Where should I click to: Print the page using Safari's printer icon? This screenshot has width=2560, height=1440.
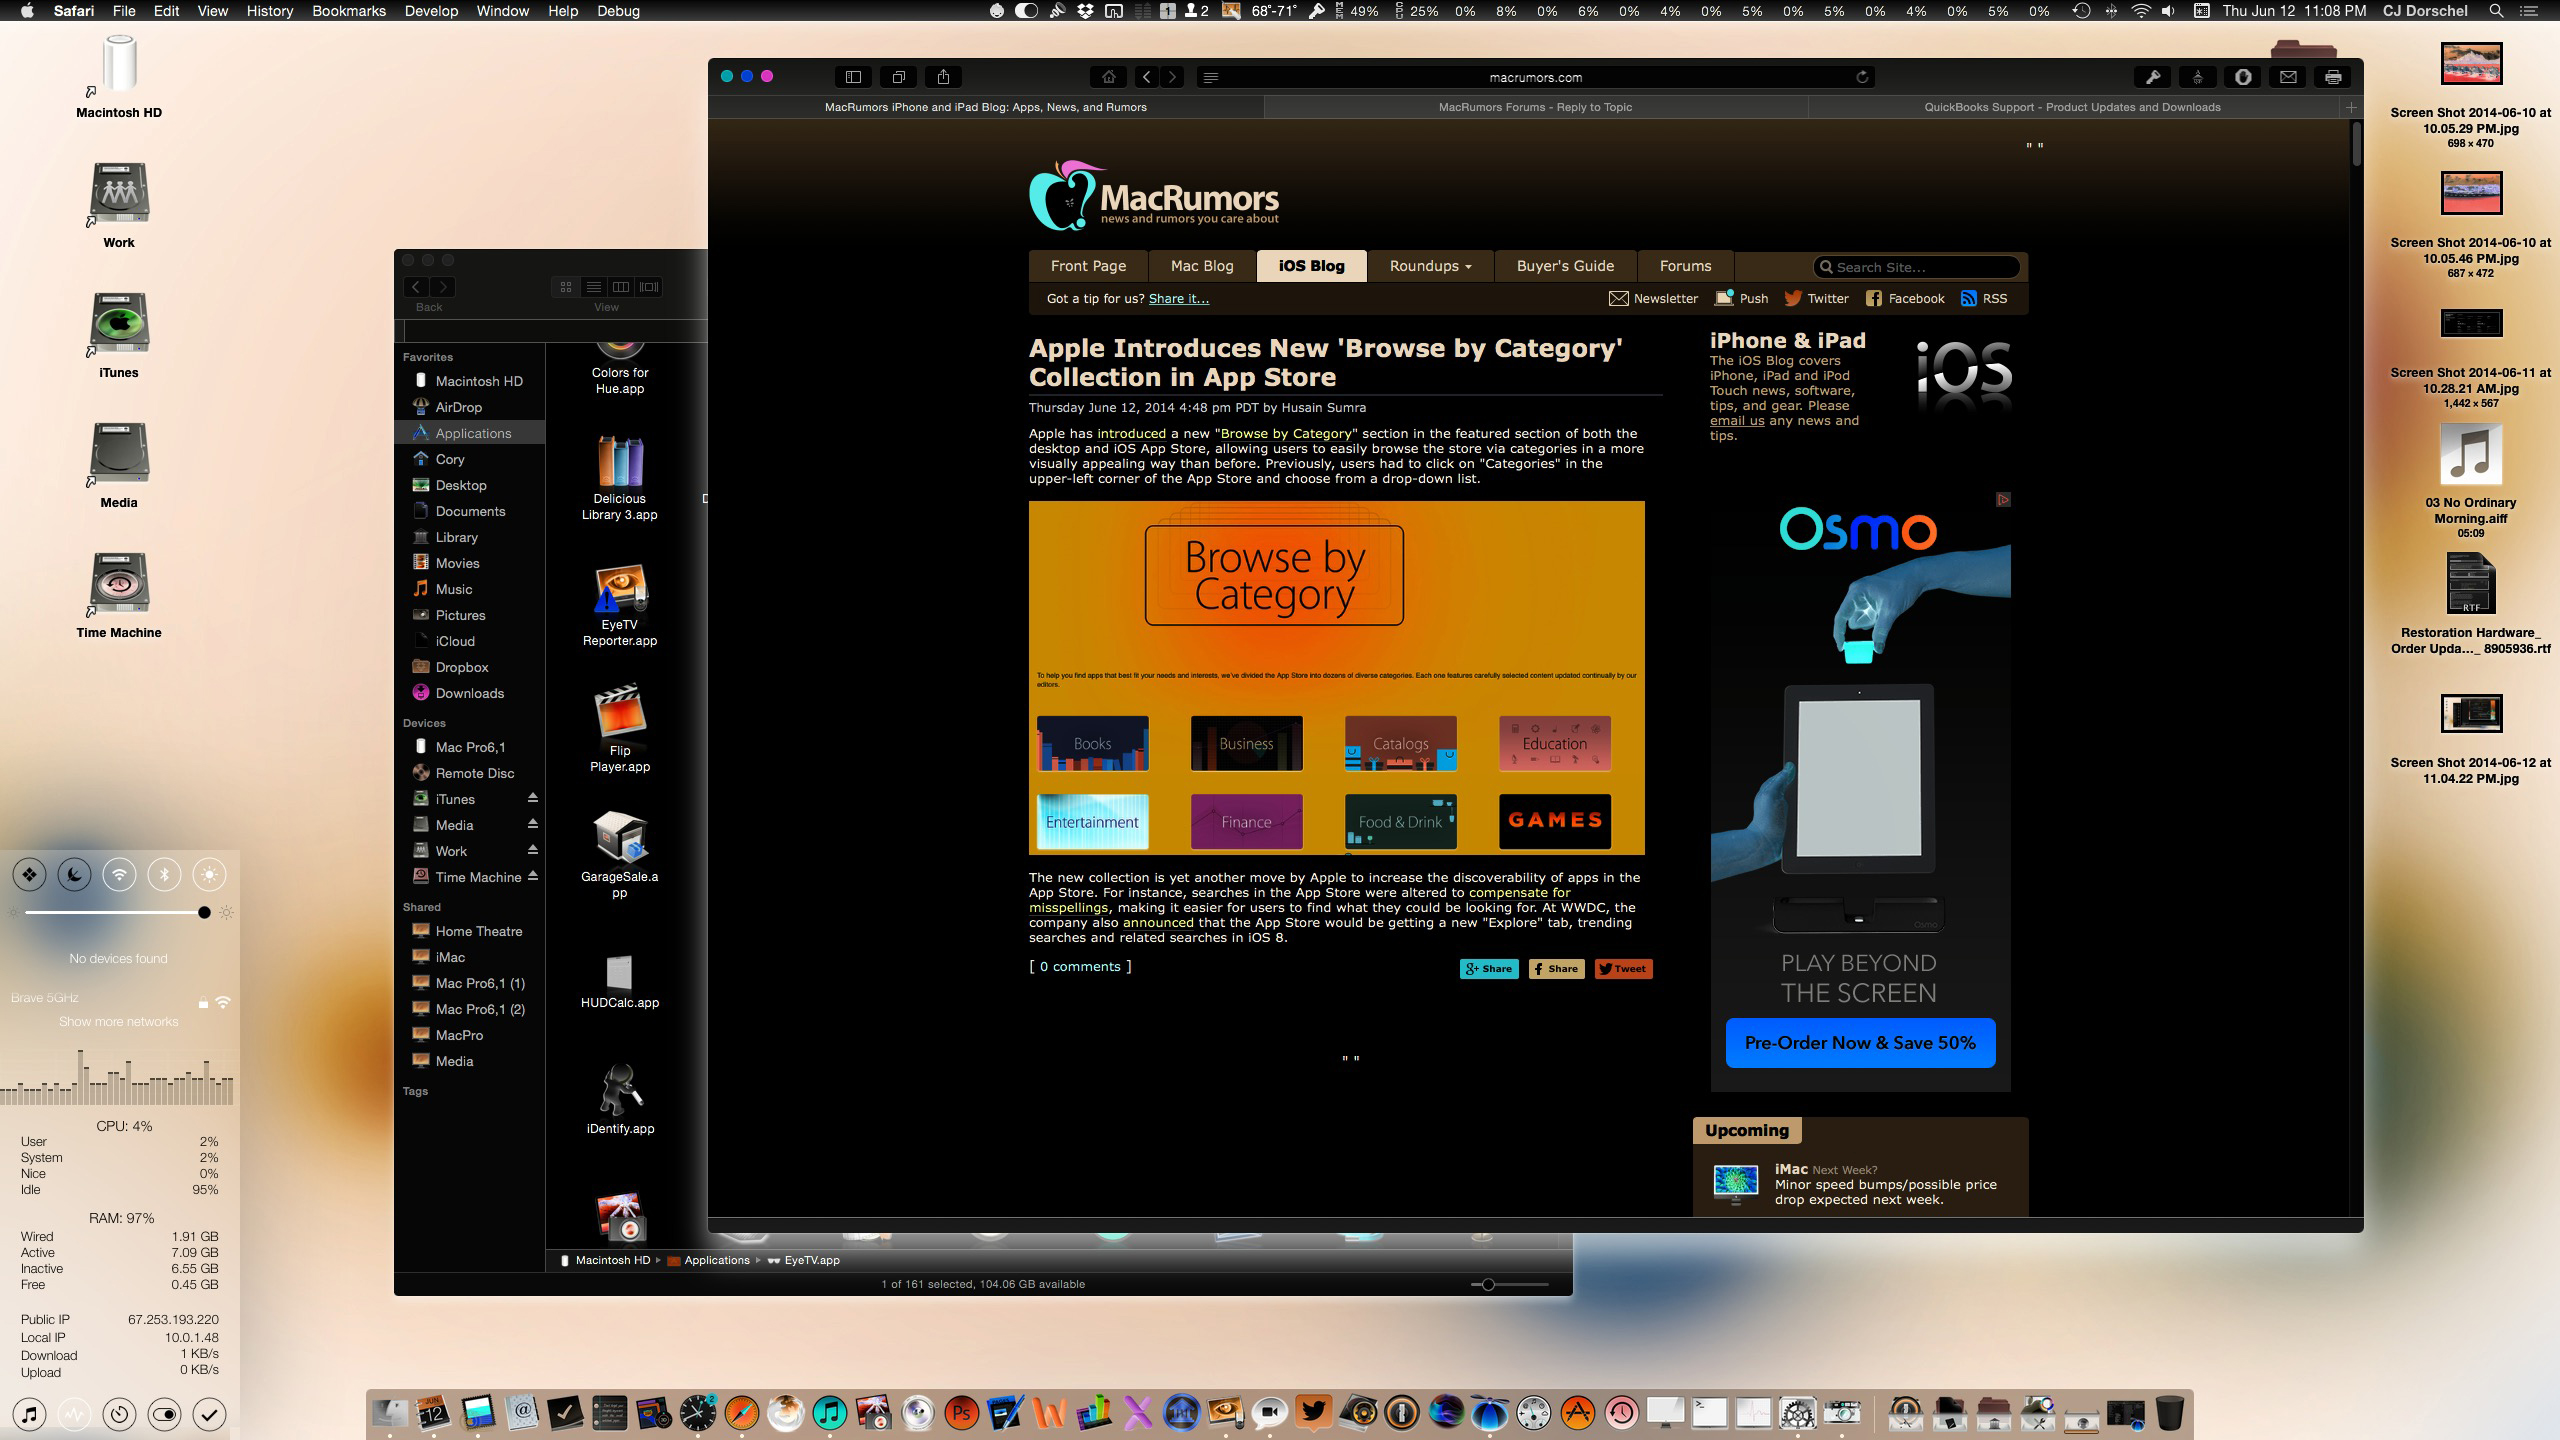[2333, 77]
